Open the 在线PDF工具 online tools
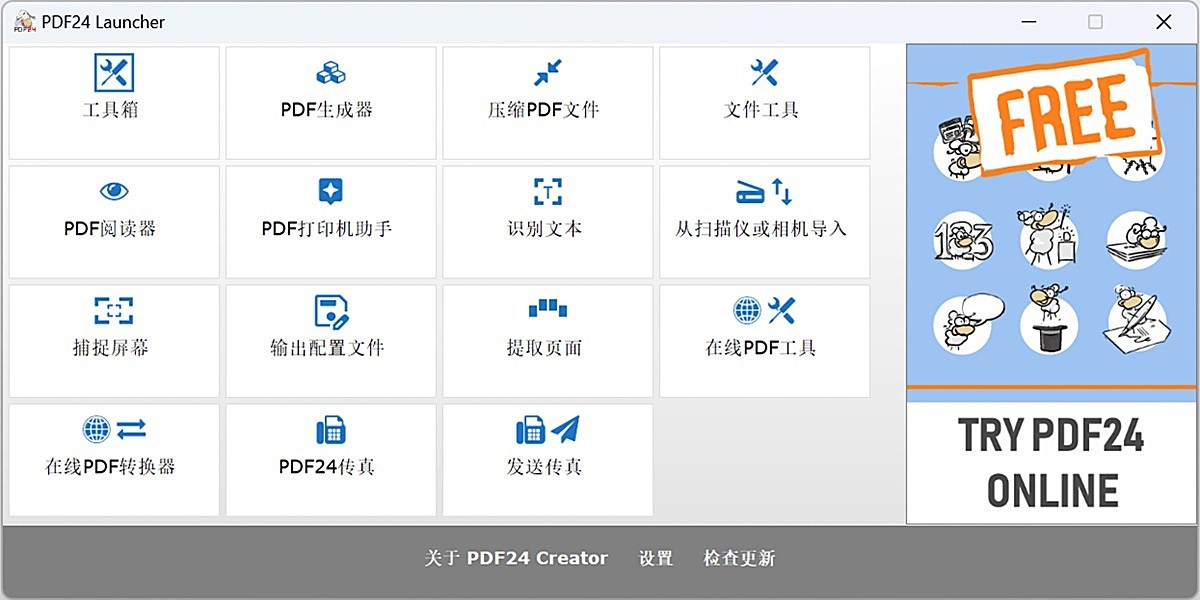 pyautogui.click(x=763, y=340)
